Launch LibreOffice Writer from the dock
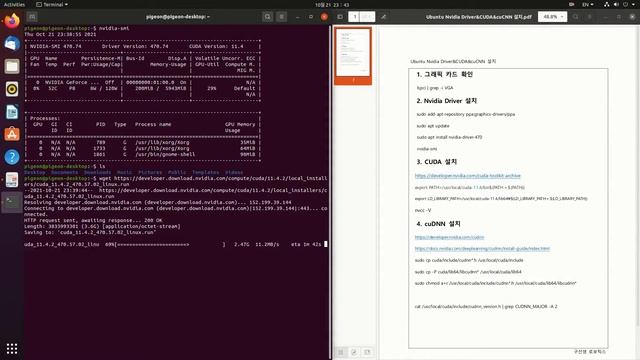Viewport: 640px width, 360px height. [12, 111]
